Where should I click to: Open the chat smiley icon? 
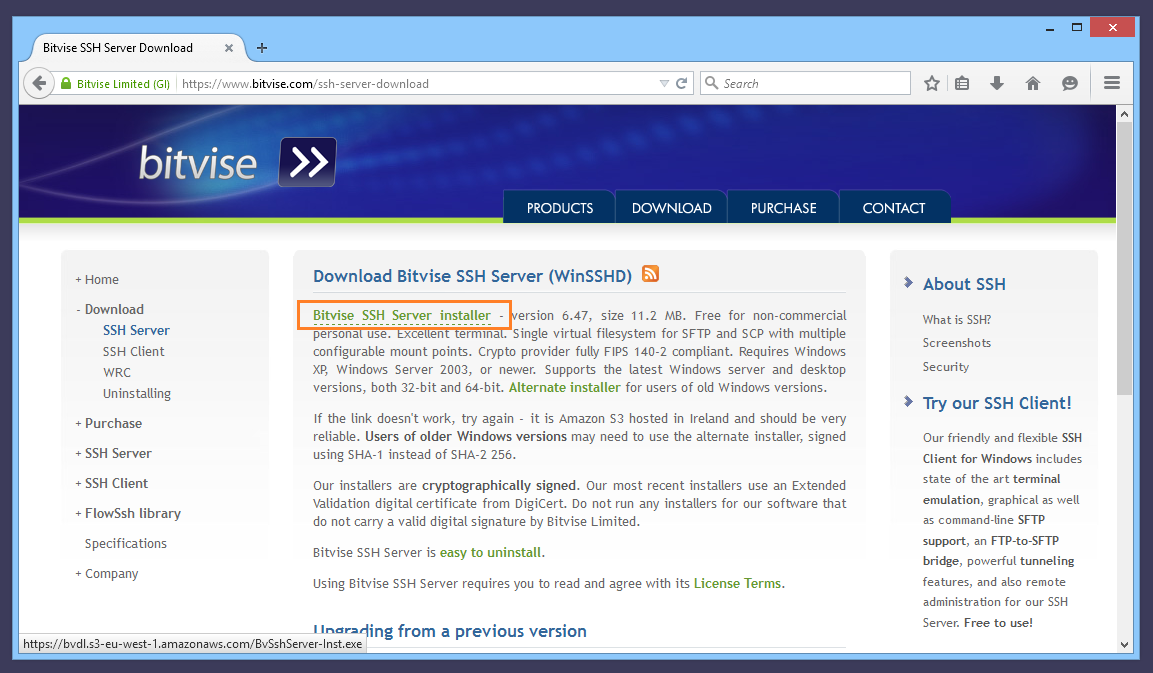pos(1069,83)
